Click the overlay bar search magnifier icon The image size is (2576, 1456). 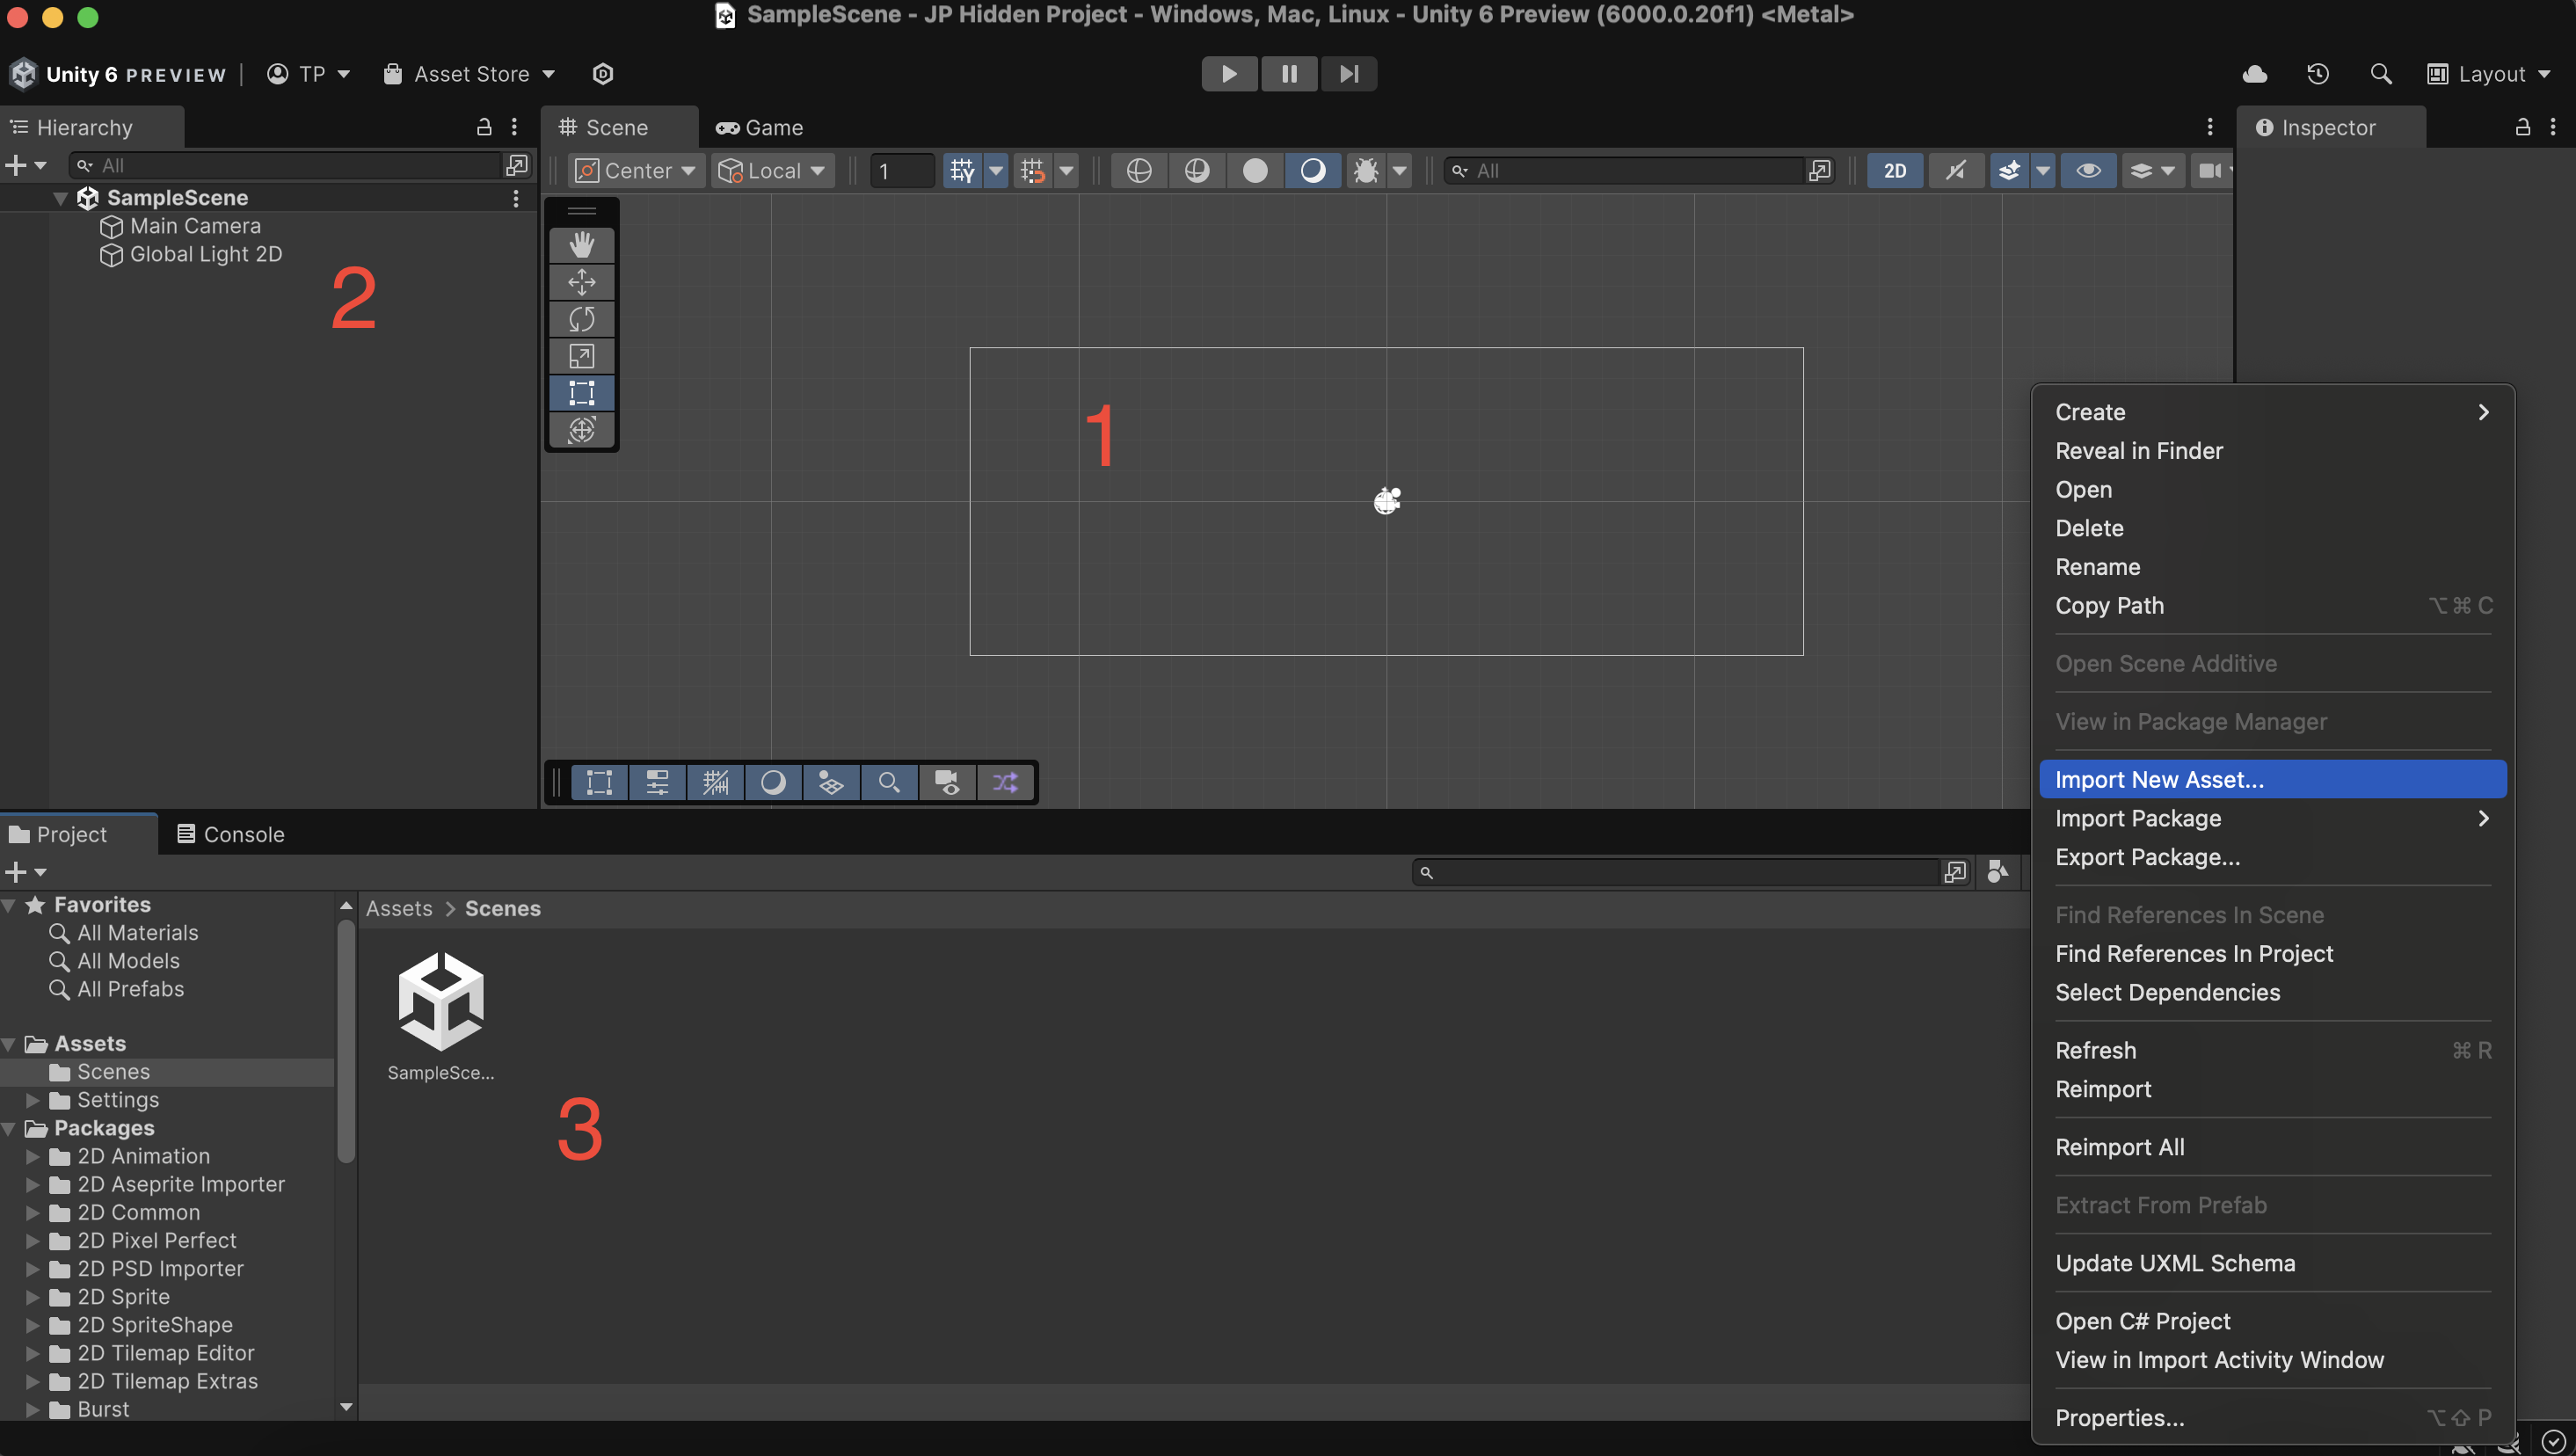point(888,782)
